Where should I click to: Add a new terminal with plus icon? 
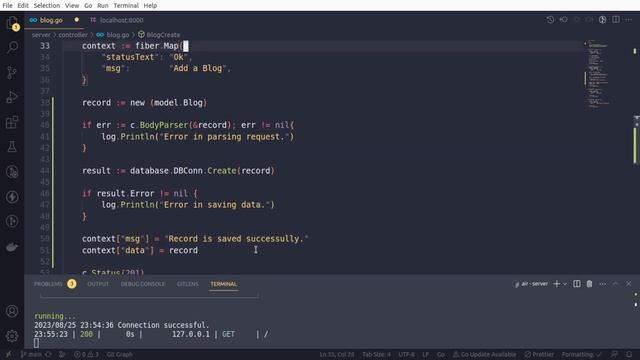click(556, 284)
